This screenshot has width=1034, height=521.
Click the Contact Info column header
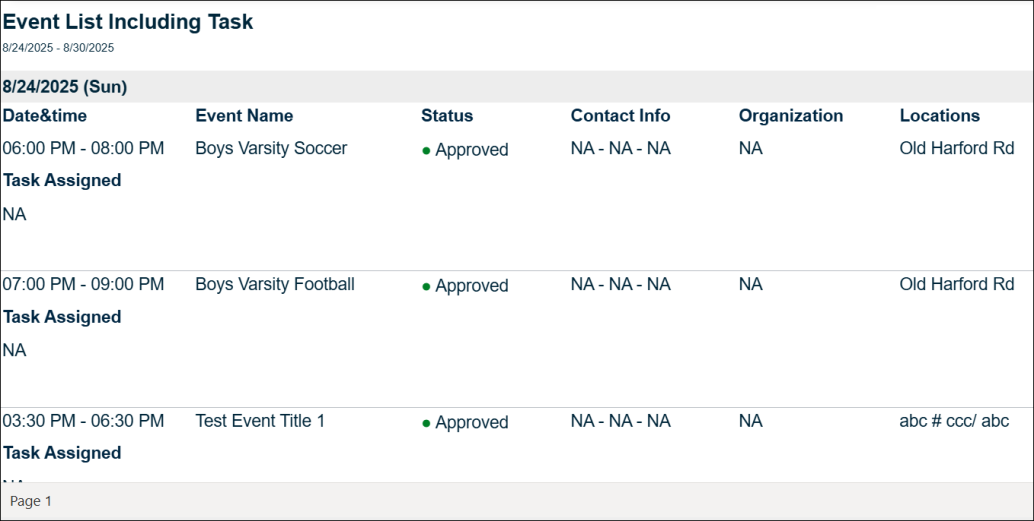(621, 115)
